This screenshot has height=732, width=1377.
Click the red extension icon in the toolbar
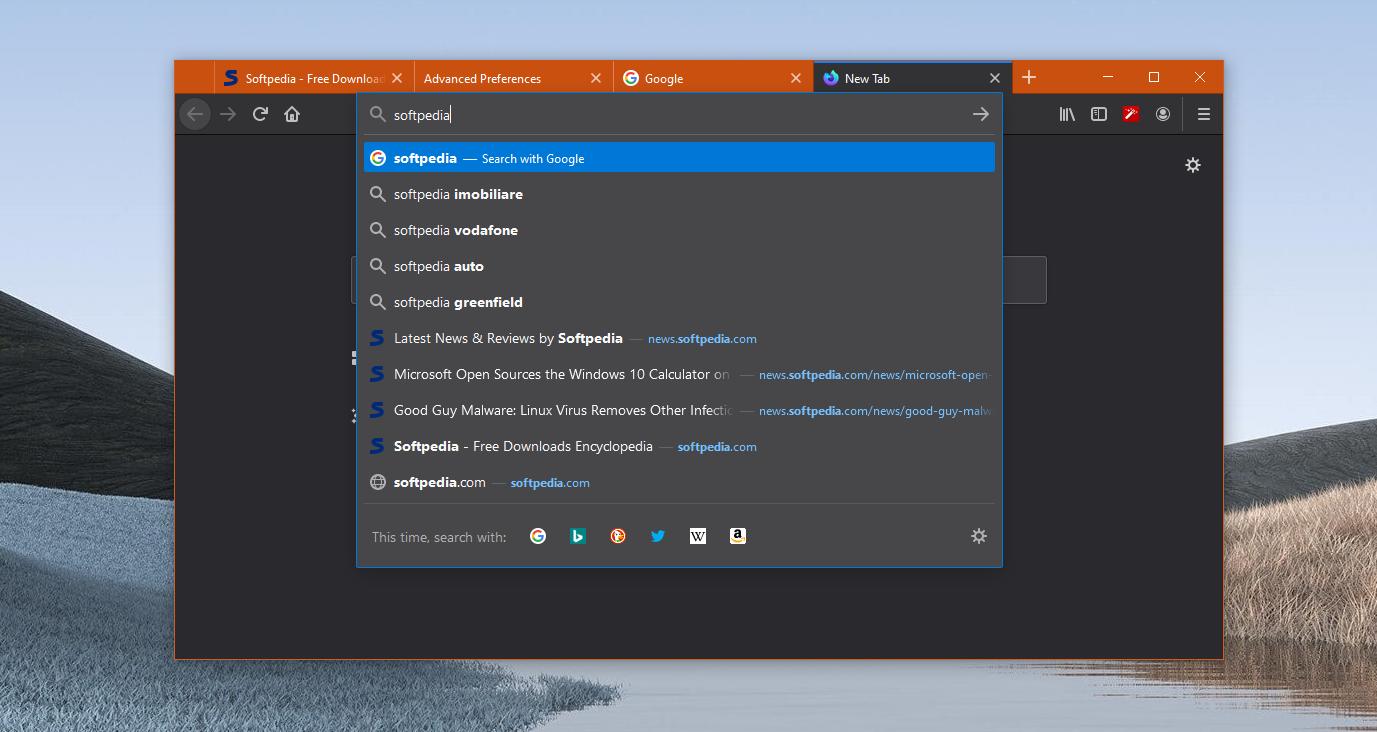point(1131,114)
